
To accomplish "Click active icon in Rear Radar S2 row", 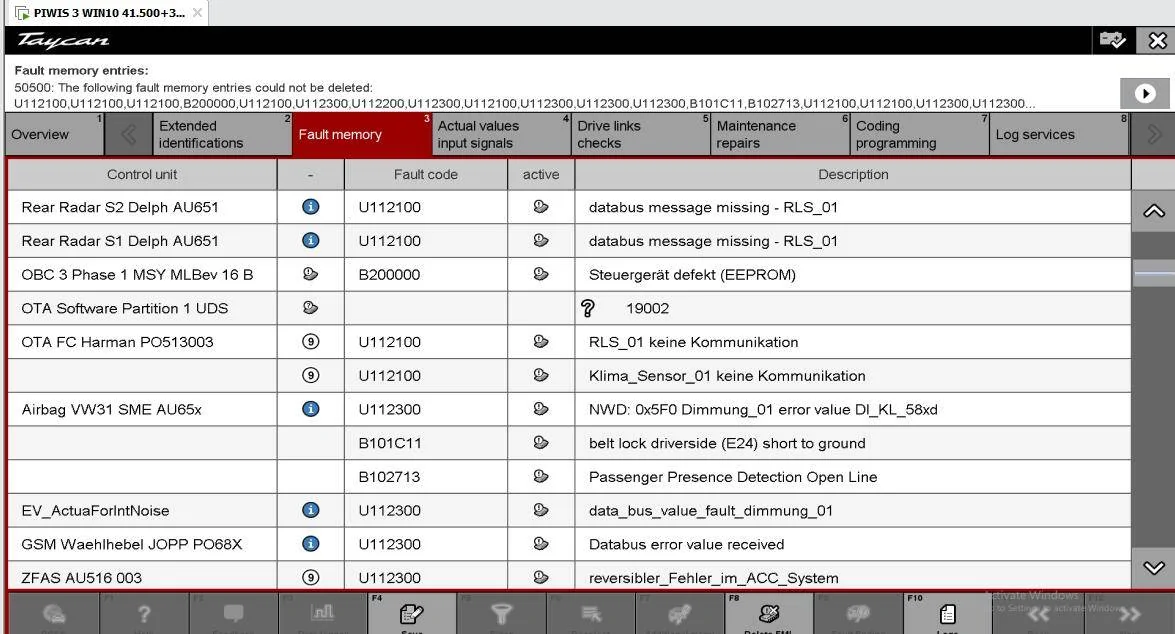I will pyautogui.click(x=540, y=207).
